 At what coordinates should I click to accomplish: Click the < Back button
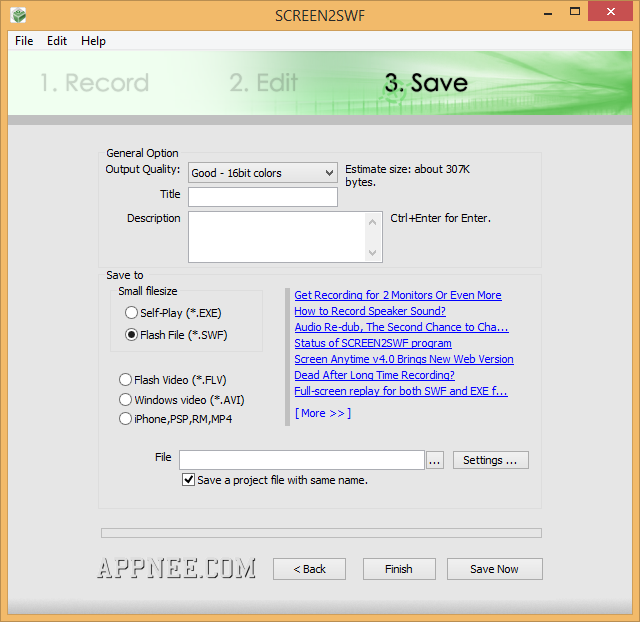[309, 569]
